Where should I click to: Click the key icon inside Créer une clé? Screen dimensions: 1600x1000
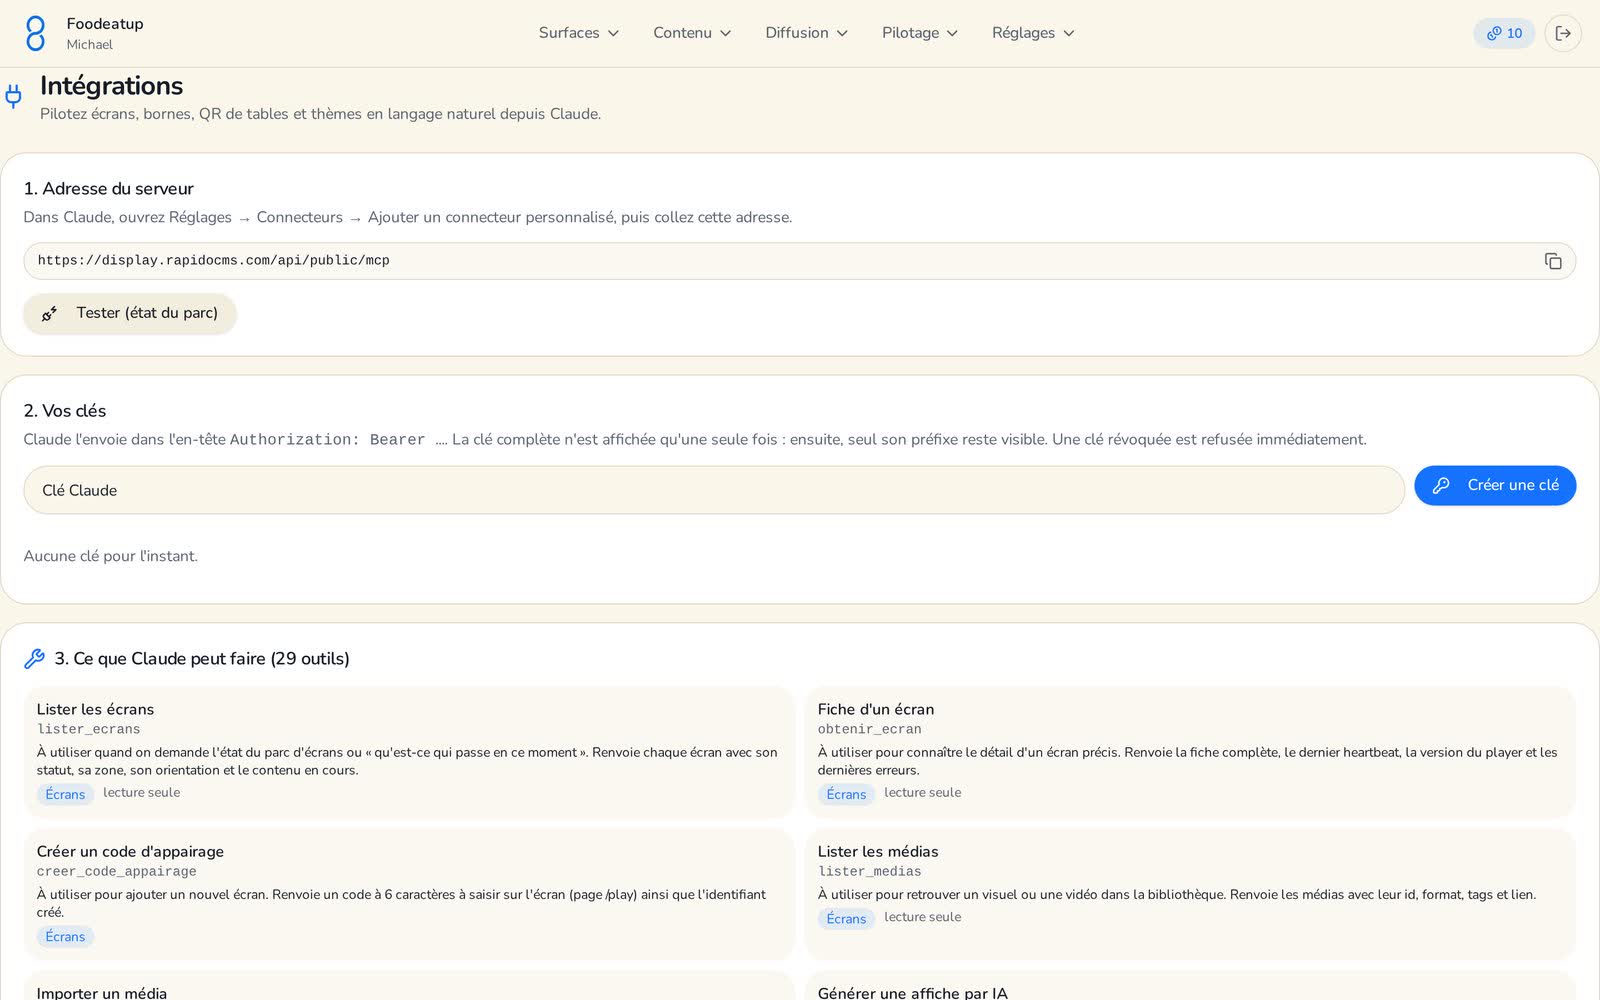coord(1441,485)
